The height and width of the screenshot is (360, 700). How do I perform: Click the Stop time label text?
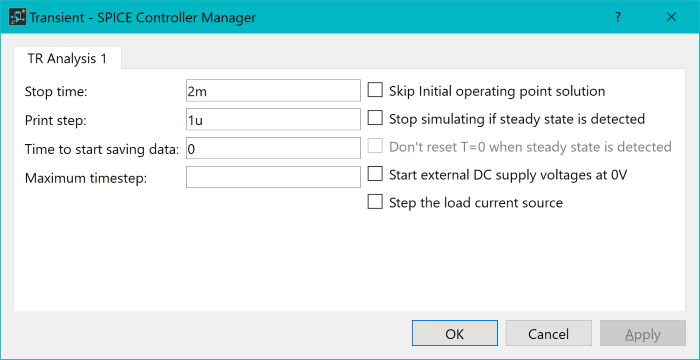point(56,92)
